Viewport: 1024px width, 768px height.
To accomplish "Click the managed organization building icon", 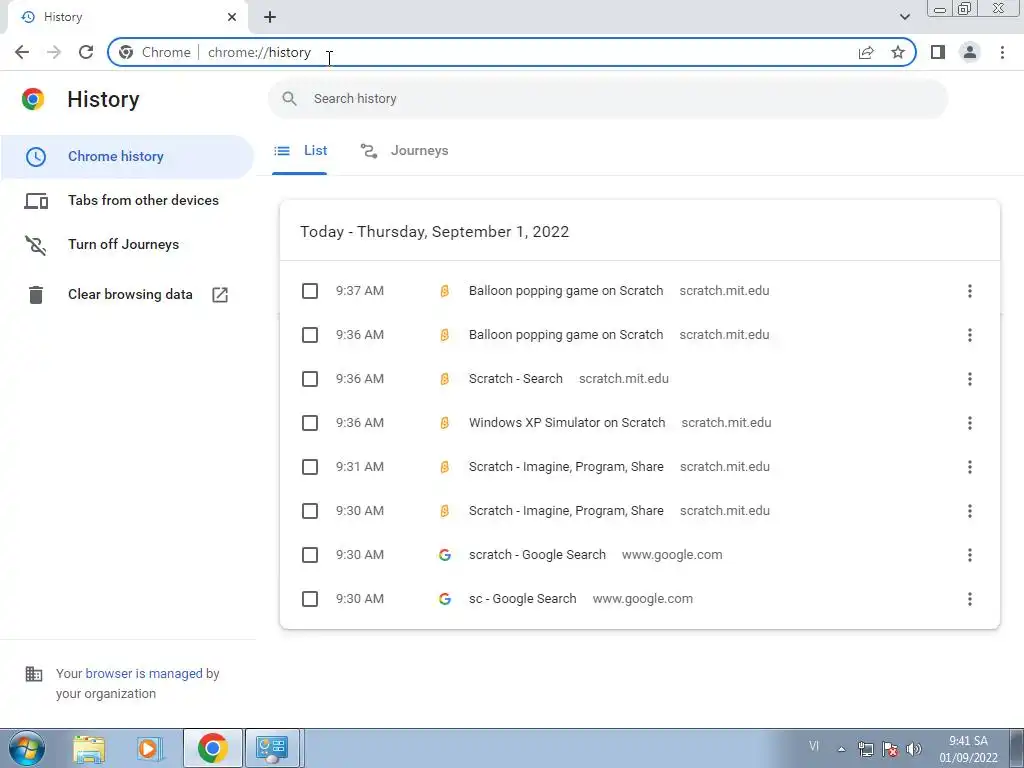I will (x=34, y=674).
